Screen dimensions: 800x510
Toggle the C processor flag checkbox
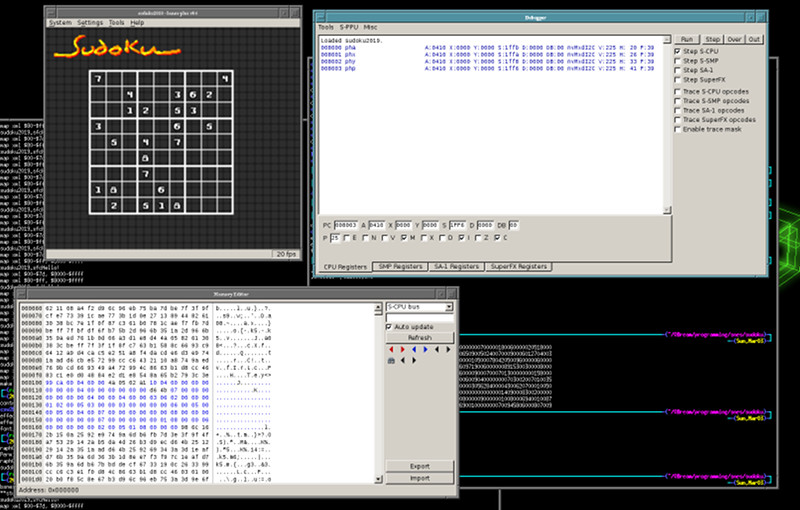[x=497, y=238]
